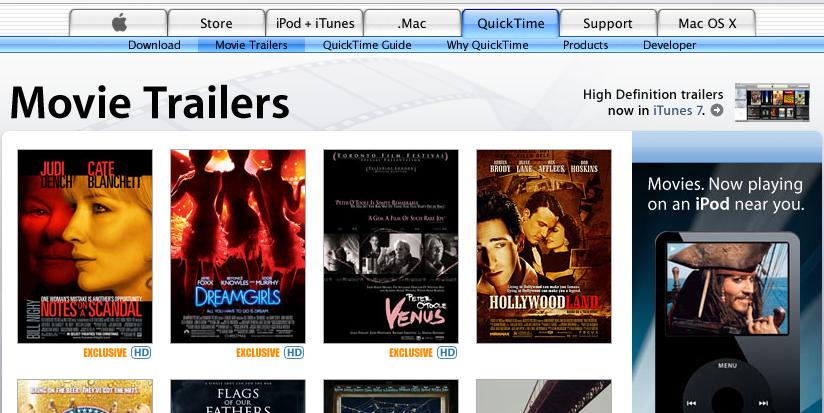Switch to the iPod + iTunes tab
This screenshot has width=824, height=413.
pos(313,23)
